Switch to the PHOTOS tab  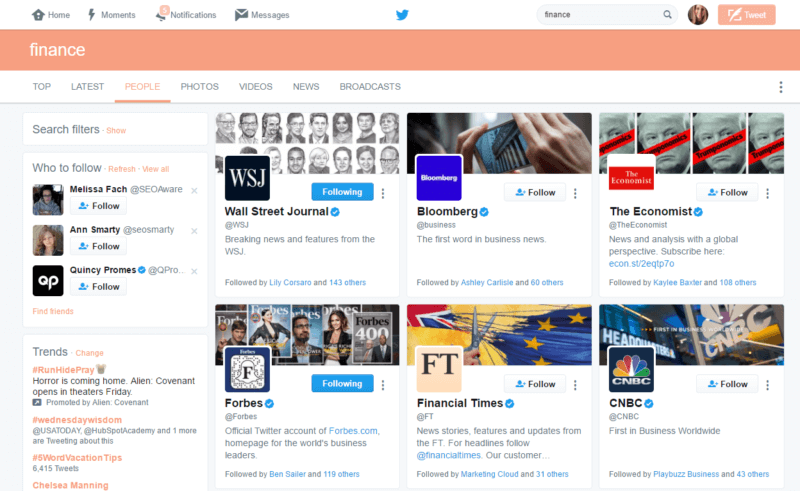coord(199,87)
